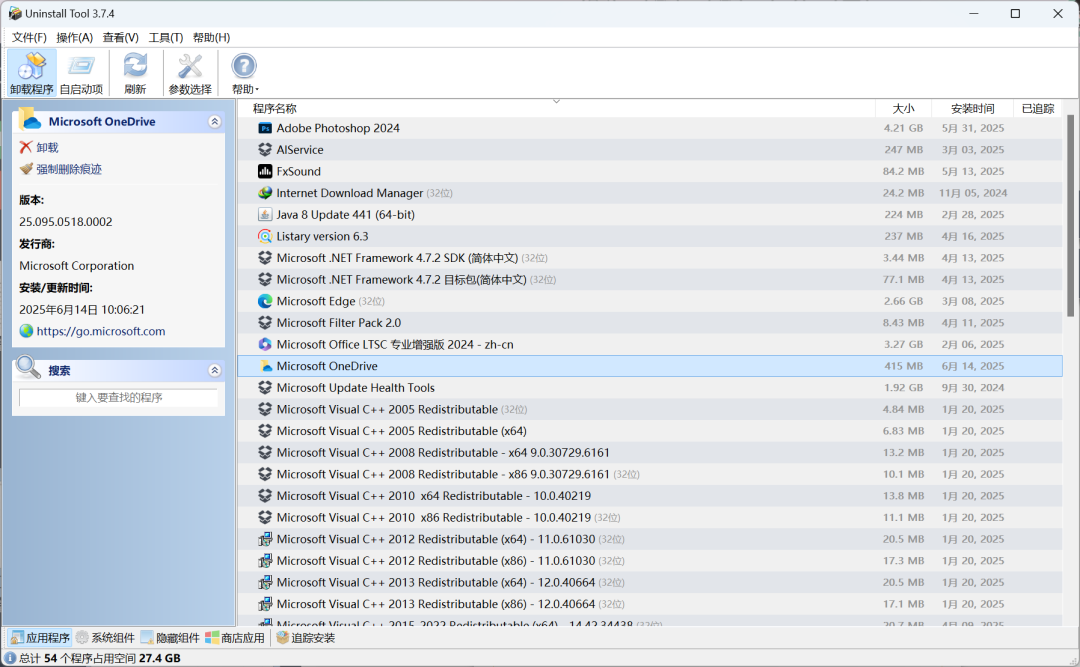Click the Internet Download Manager icon

[265, 193]
